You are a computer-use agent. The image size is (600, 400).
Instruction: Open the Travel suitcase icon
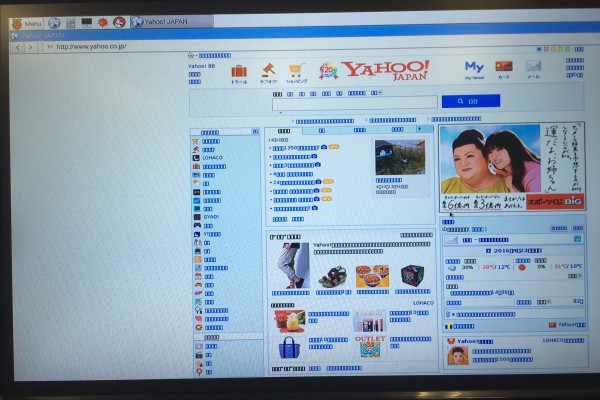pos(239,74)
